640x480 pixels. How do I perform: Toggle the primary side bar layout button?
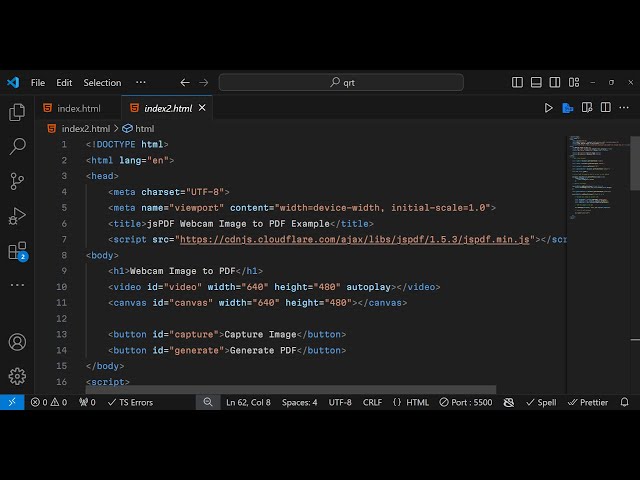[517, 83]
